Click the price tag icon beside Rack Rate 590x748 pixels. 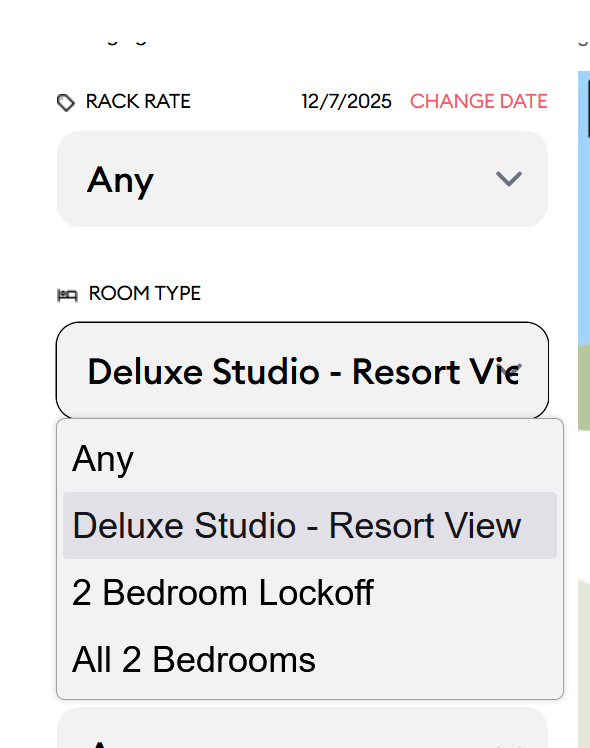[x=66, y=102]
